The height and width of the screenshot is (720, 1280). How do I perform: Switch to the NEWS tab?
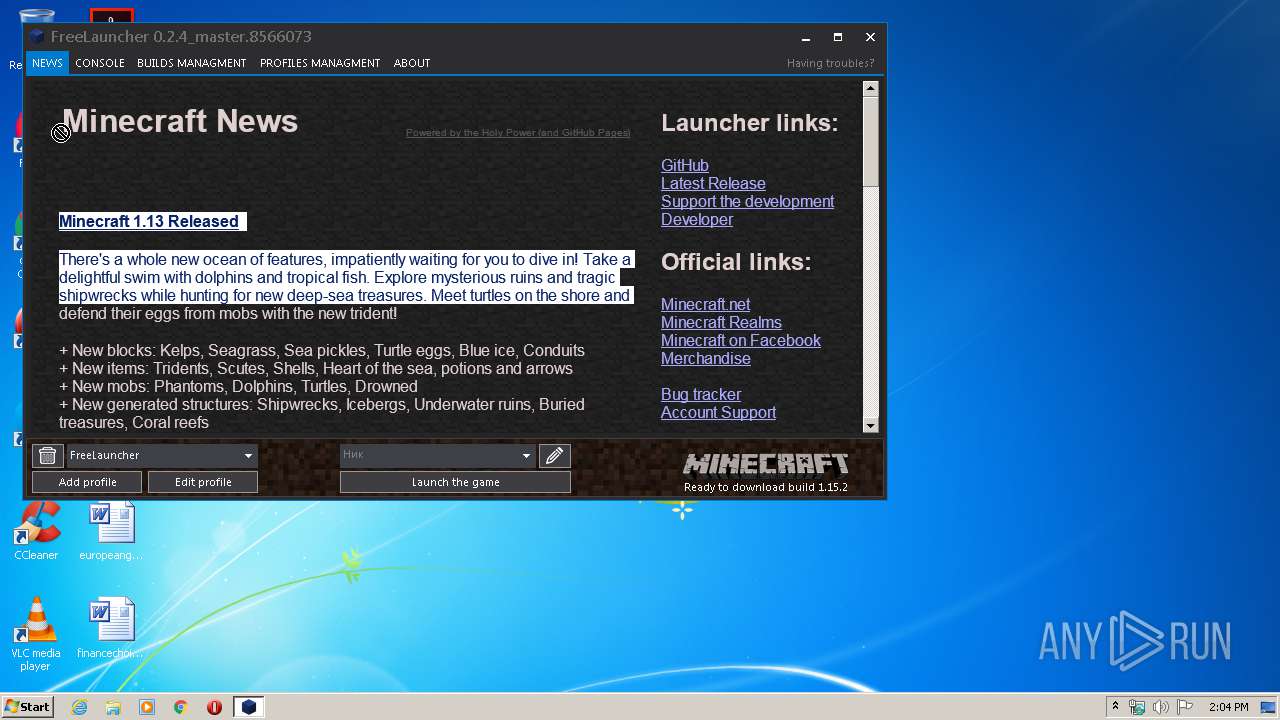coord(47,63)
